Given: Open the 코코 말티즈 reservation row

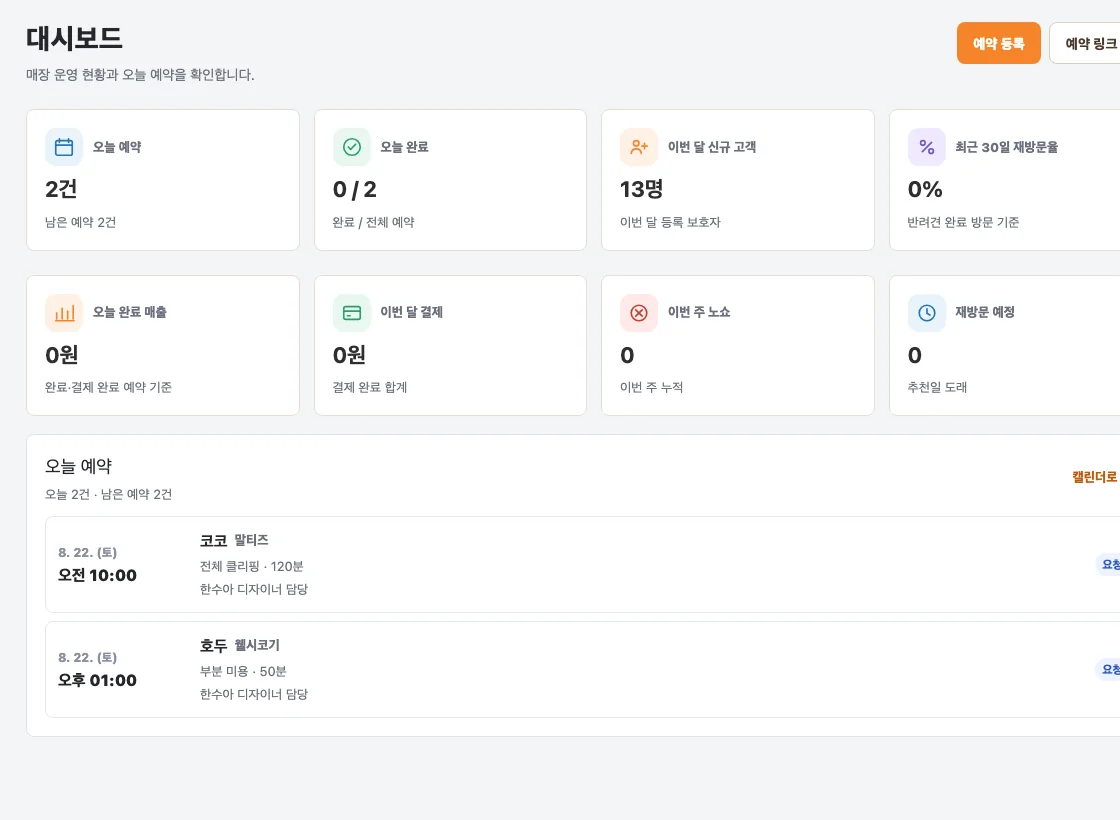Looking at the screenshot, I should tap(582, 564).
